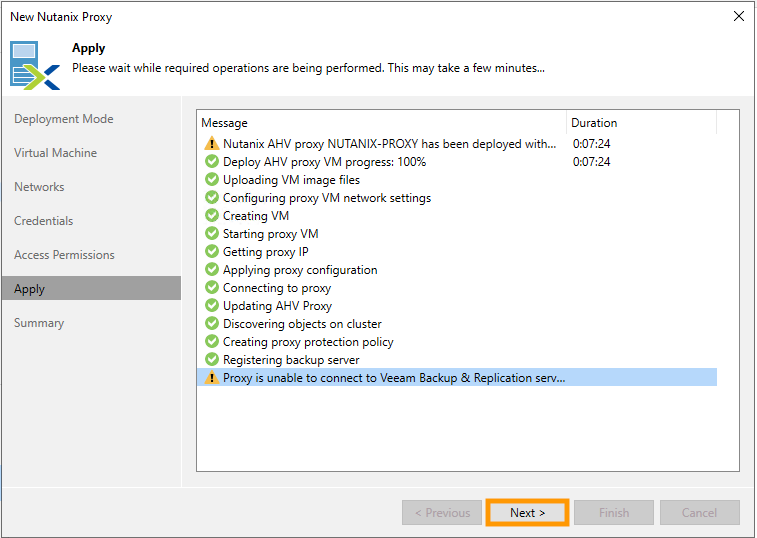Click the Duration column header
Image resolution: width=757 pixels, height=538 pixels.
pos(641,123)
